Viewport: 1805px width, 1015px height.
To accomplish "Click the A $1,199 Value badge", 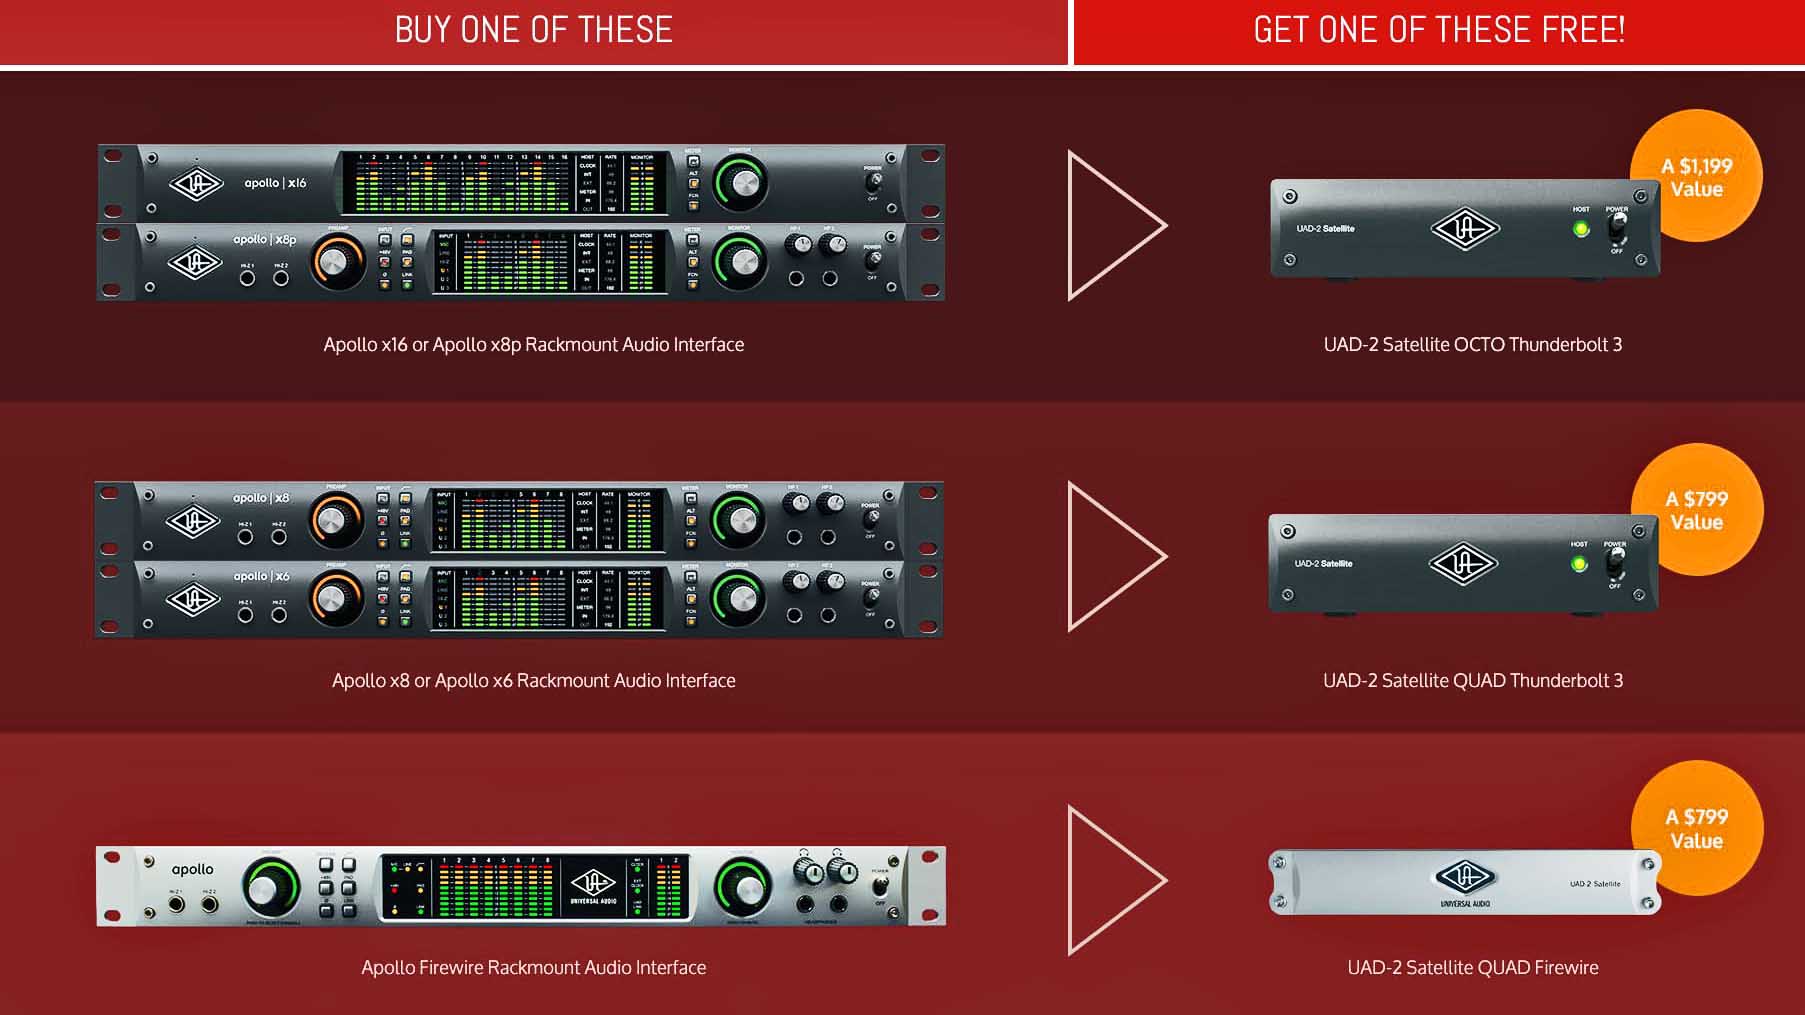I will 1696,176.
